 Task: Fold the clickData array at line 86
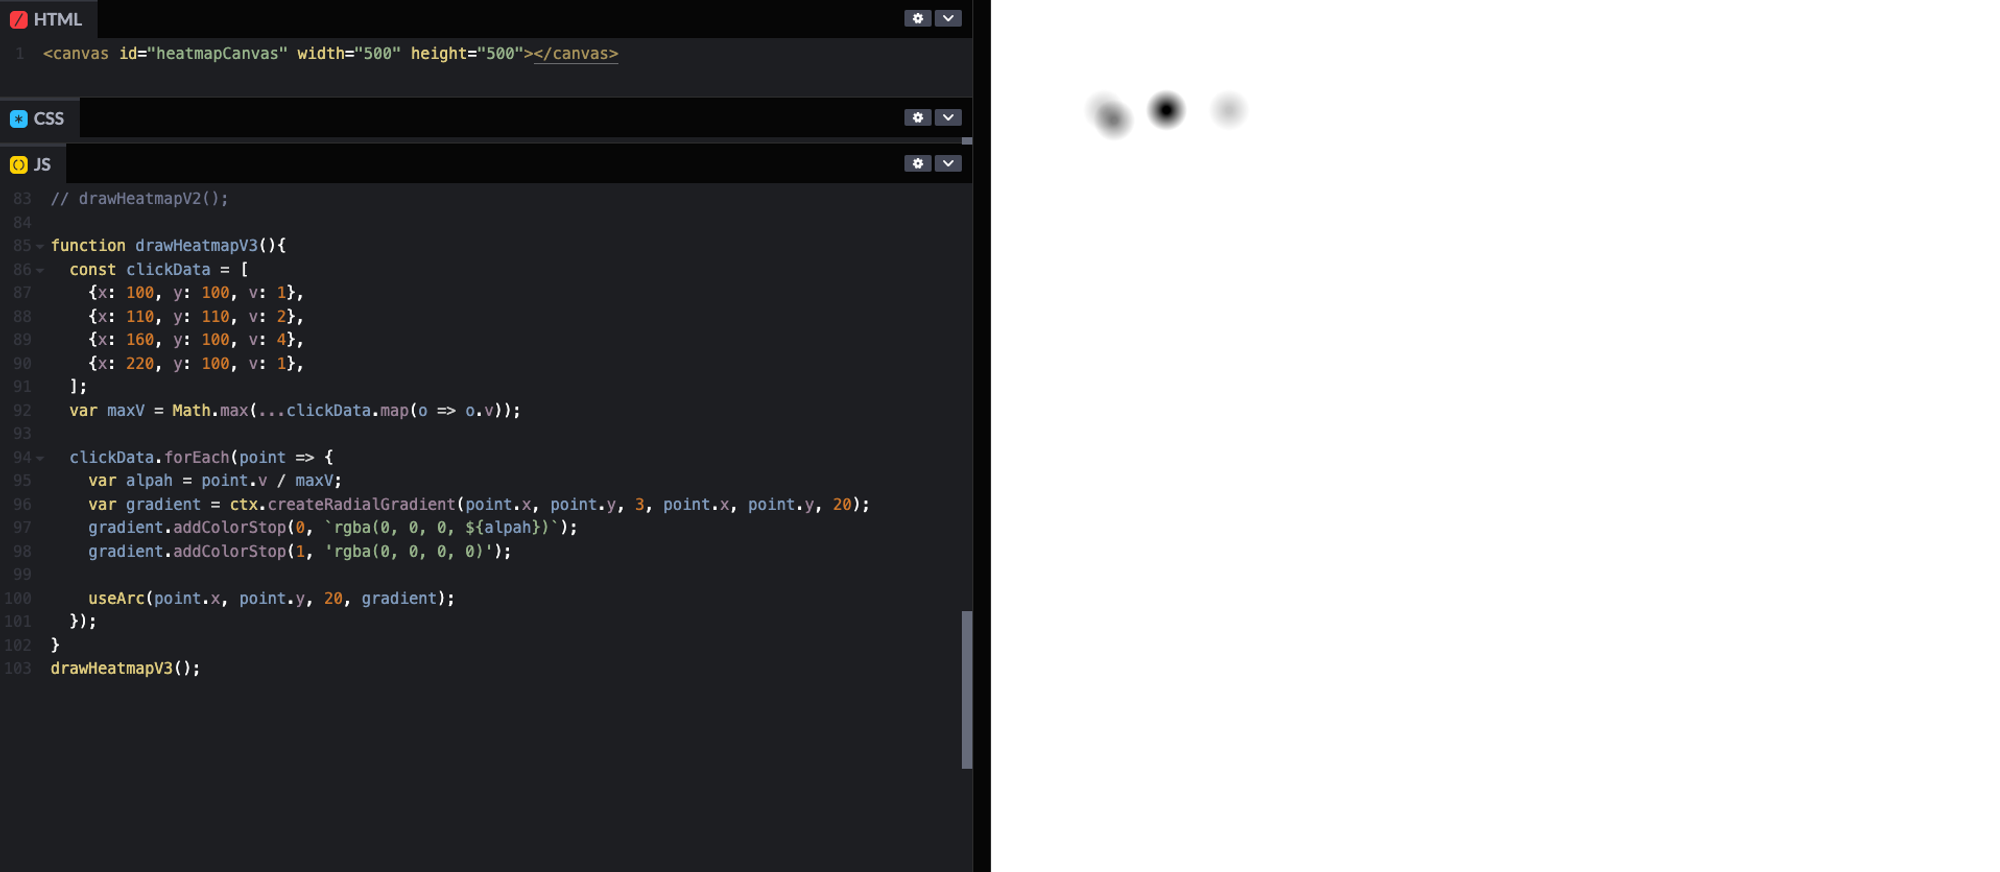point(40,270)
